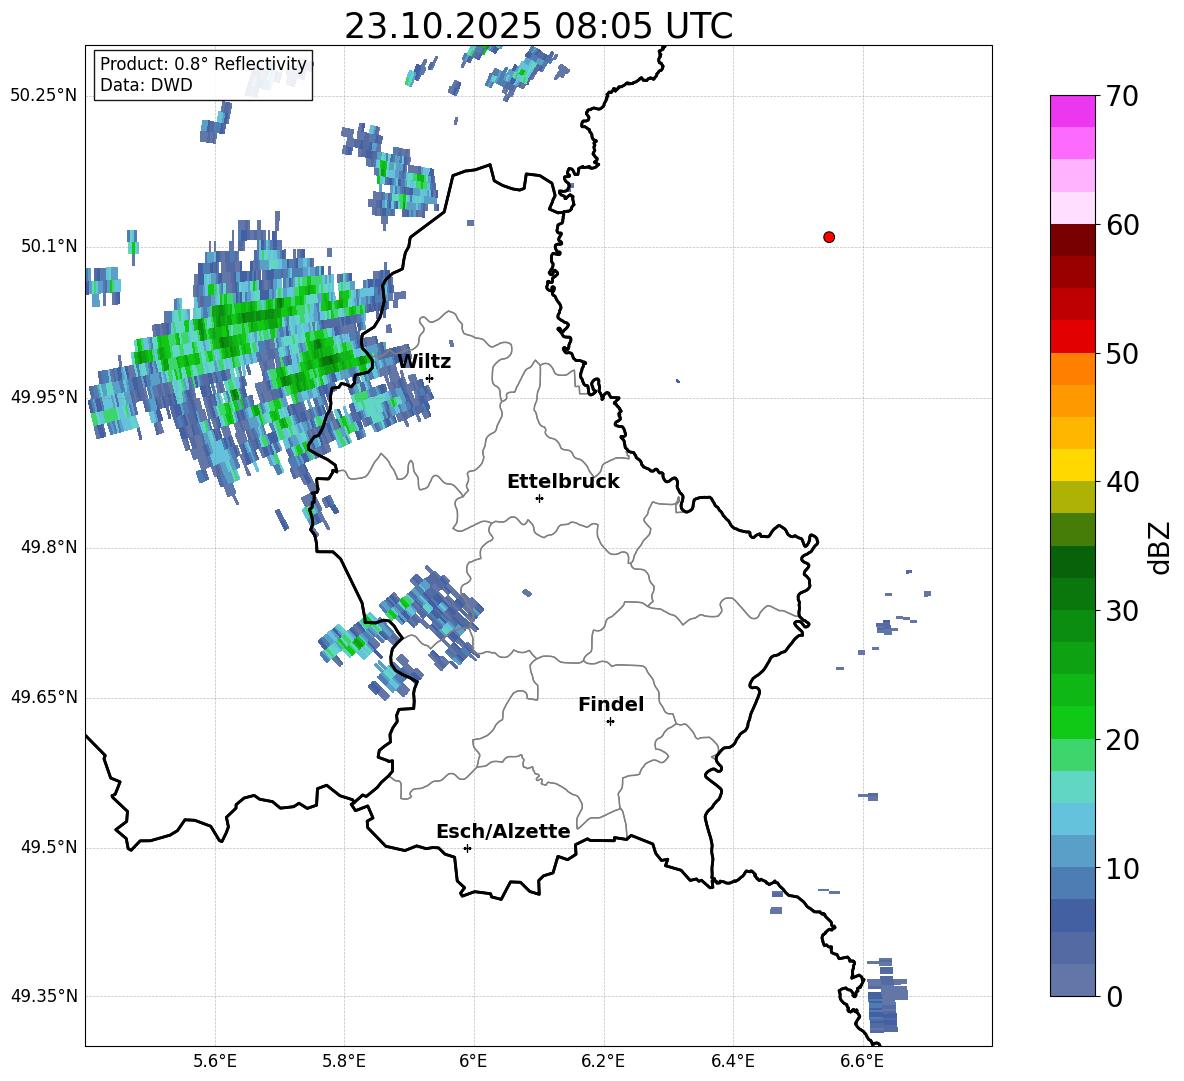The image size is (1184, 1081).
Task: Click the colorbar tick value 70
Action: 1122,97
